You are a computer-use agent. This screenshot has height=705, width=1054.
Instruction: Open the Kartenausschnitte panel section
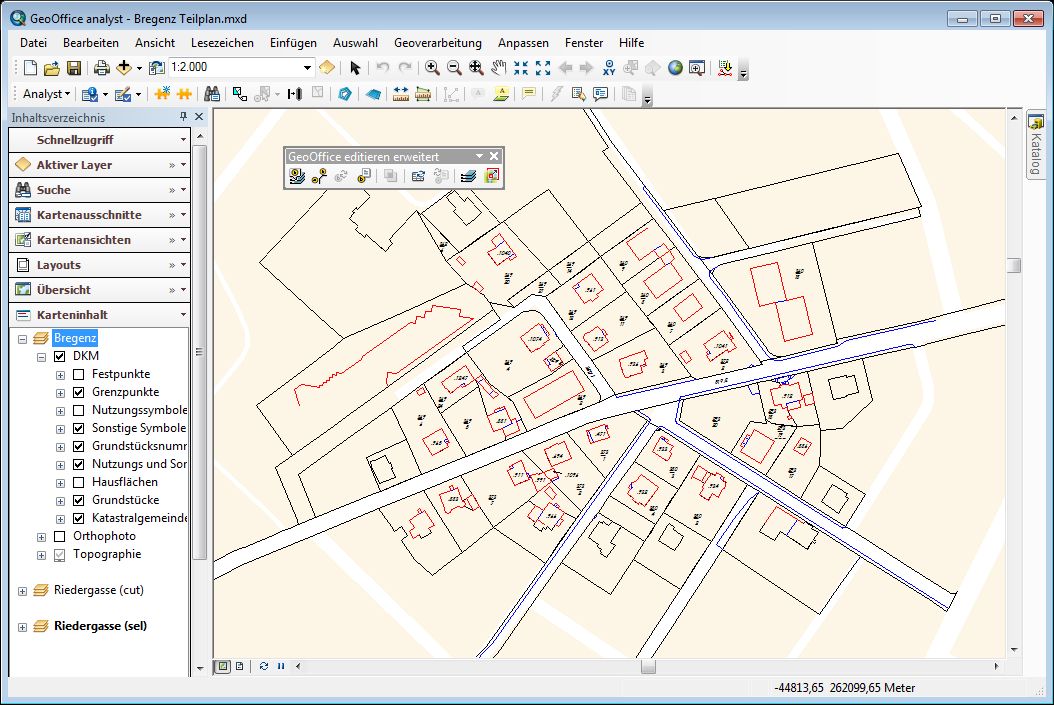click(89, 215)
